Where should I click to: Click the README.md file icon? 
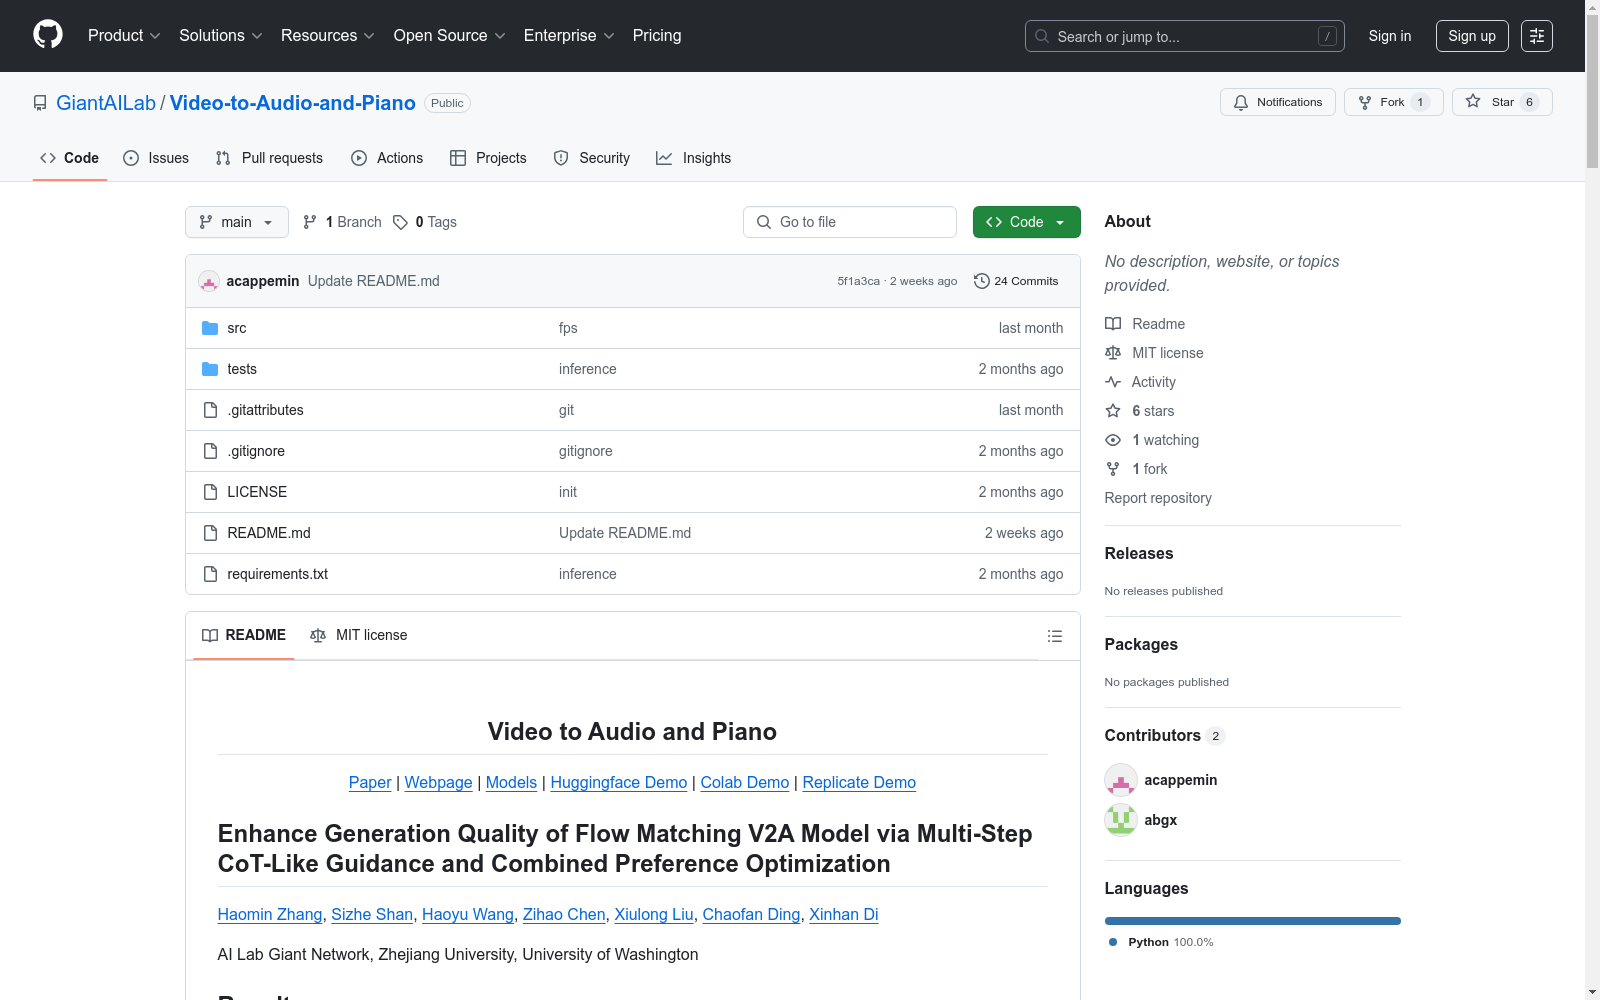pos(210,533)
